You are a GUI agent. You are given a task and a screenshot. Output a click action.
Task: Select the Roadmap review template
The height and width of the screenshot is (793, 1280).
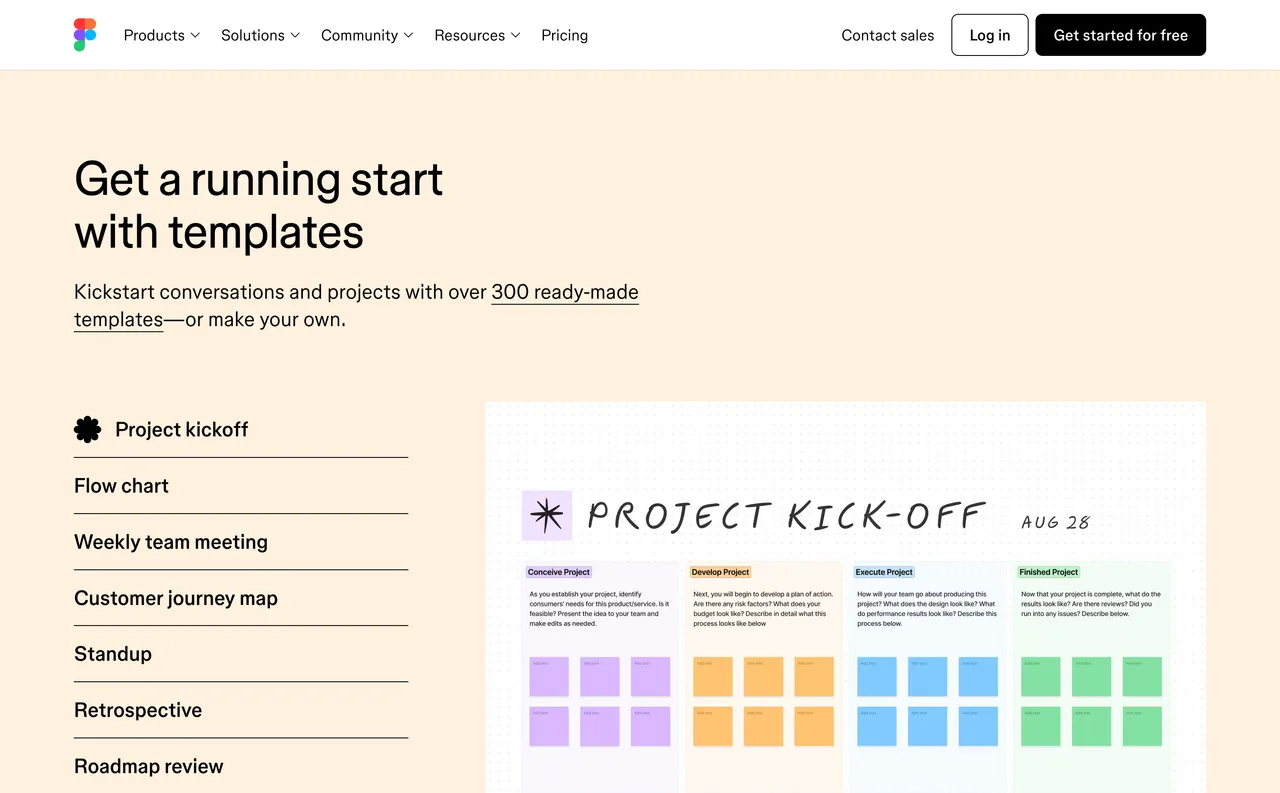coord(148,766)
